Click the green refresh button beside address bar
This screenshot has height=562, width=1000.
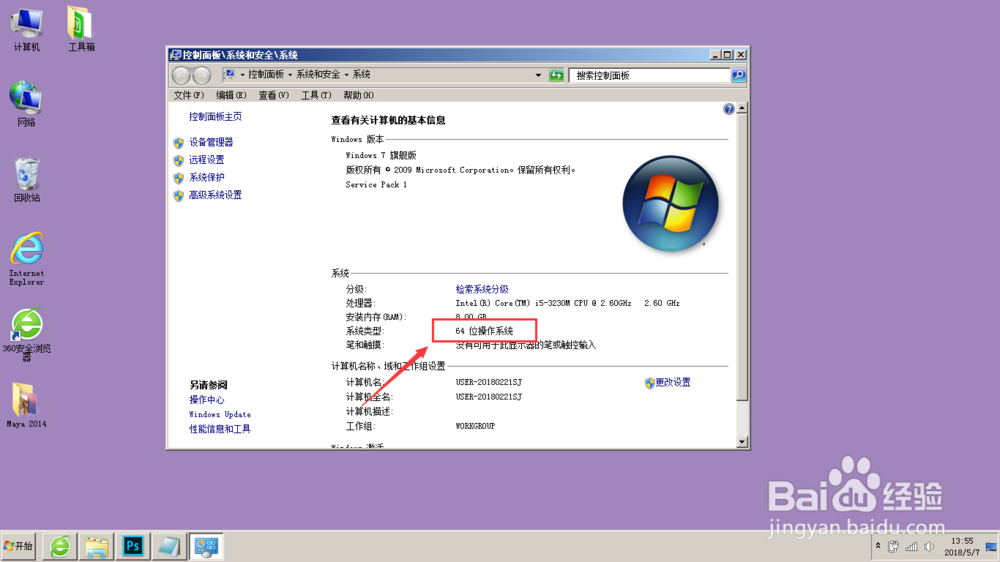(x=556, y=75)
